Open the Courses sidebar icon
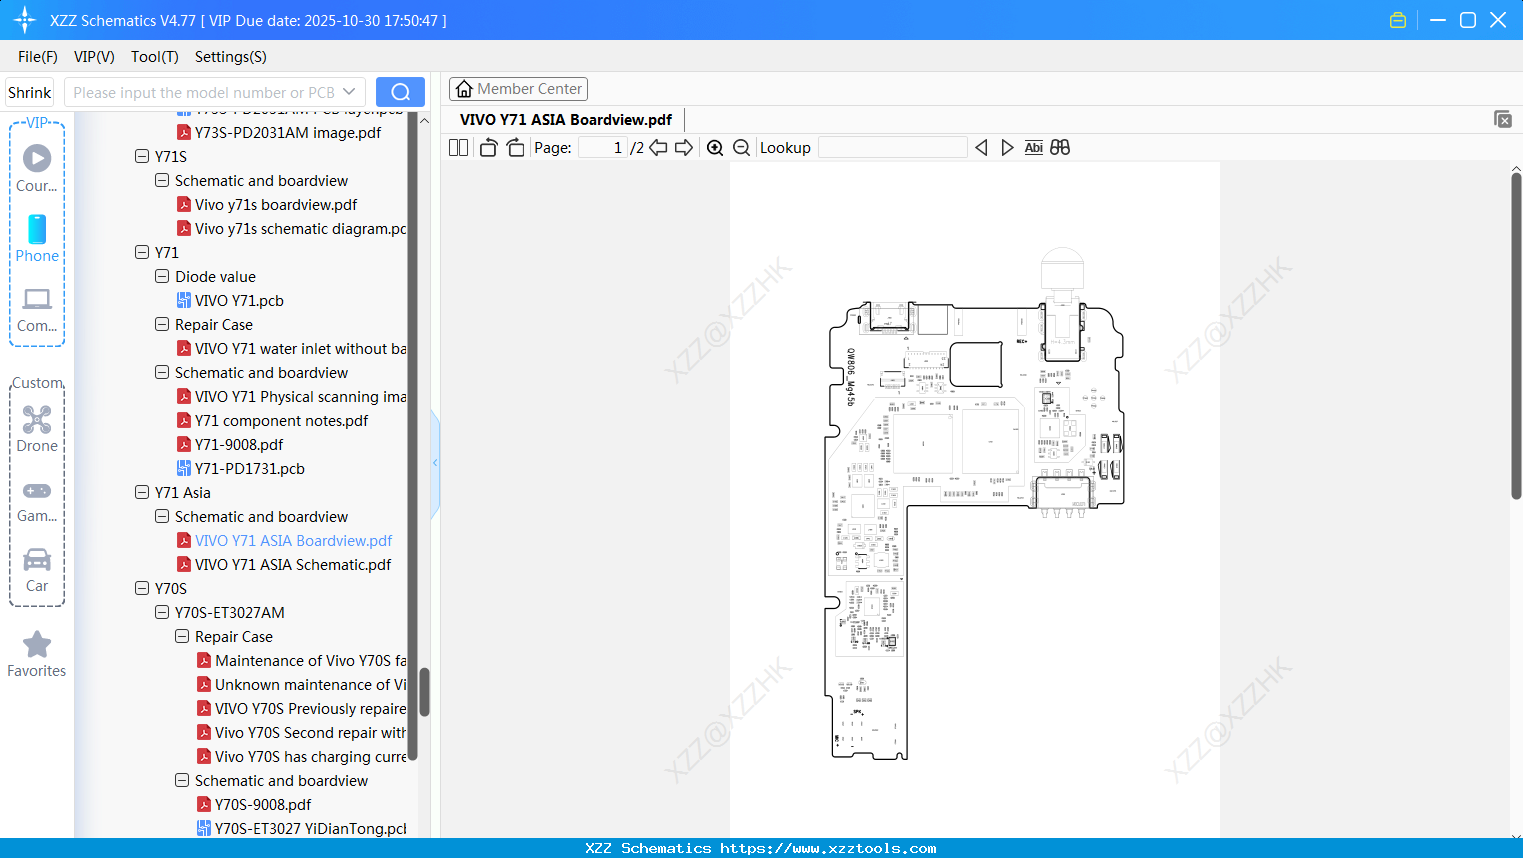 click(37, 168)
